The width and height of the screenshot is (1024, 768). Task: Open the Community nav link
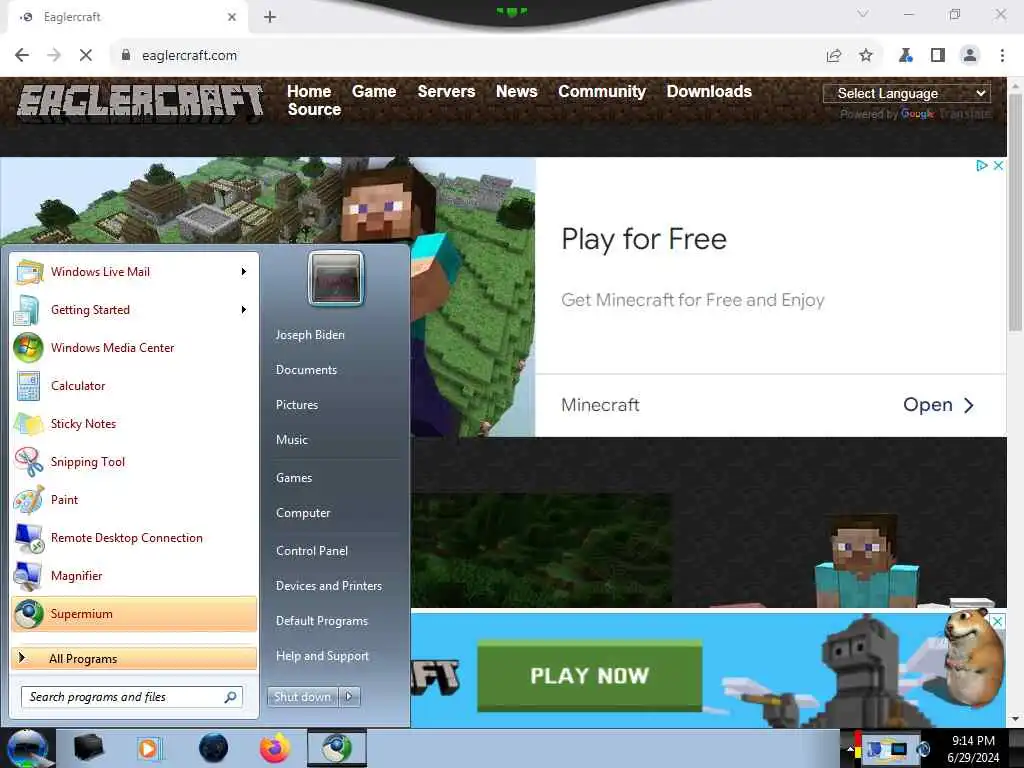coord(602,91)
